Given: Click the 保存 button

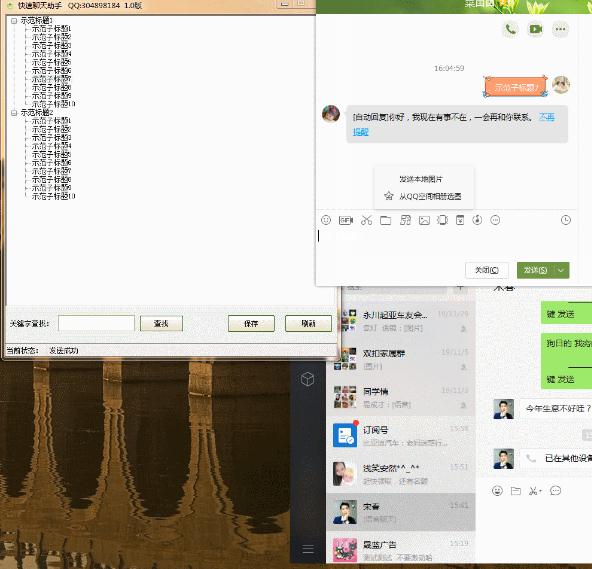Looking at the screenshot, I should [251, 324].
